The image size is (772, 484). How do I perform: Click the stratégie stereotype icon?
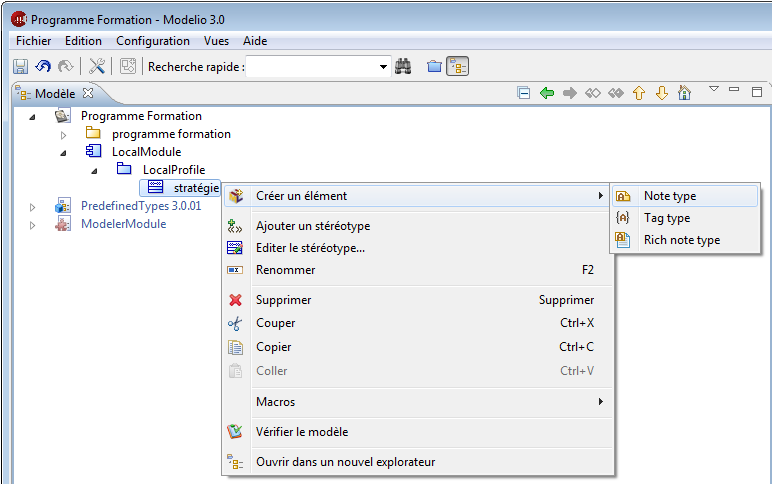tap(156, 187)
